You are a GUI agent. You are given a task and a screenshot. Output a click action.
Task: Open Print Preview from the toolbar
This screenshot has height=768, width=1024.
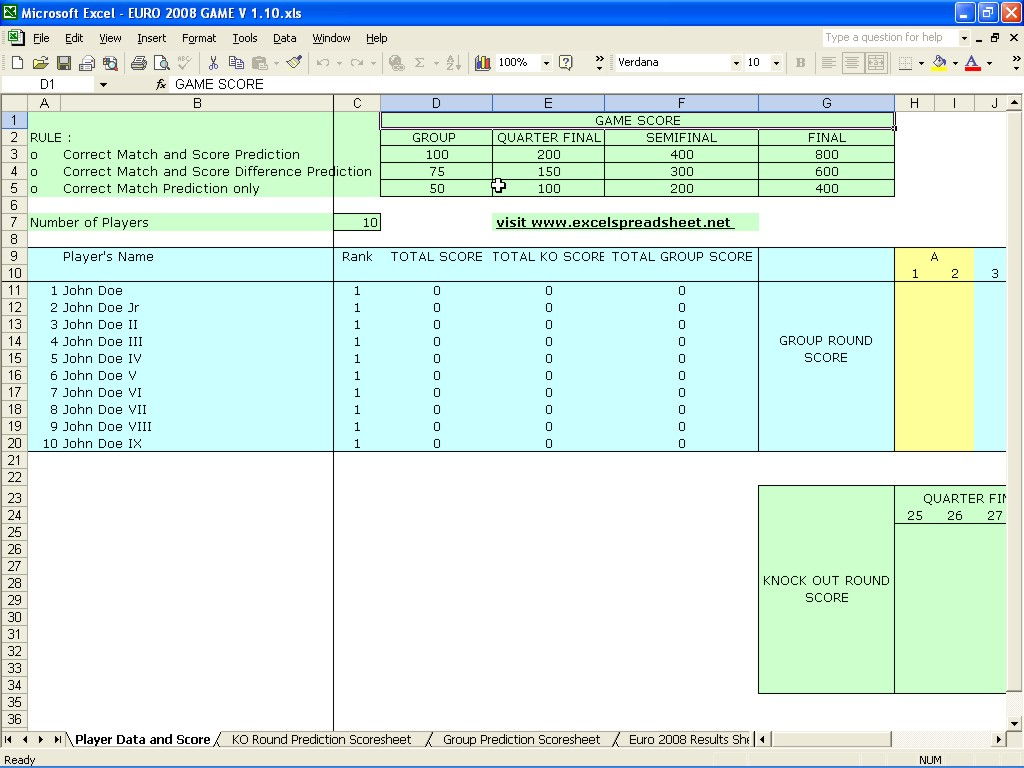pos(161,63)
